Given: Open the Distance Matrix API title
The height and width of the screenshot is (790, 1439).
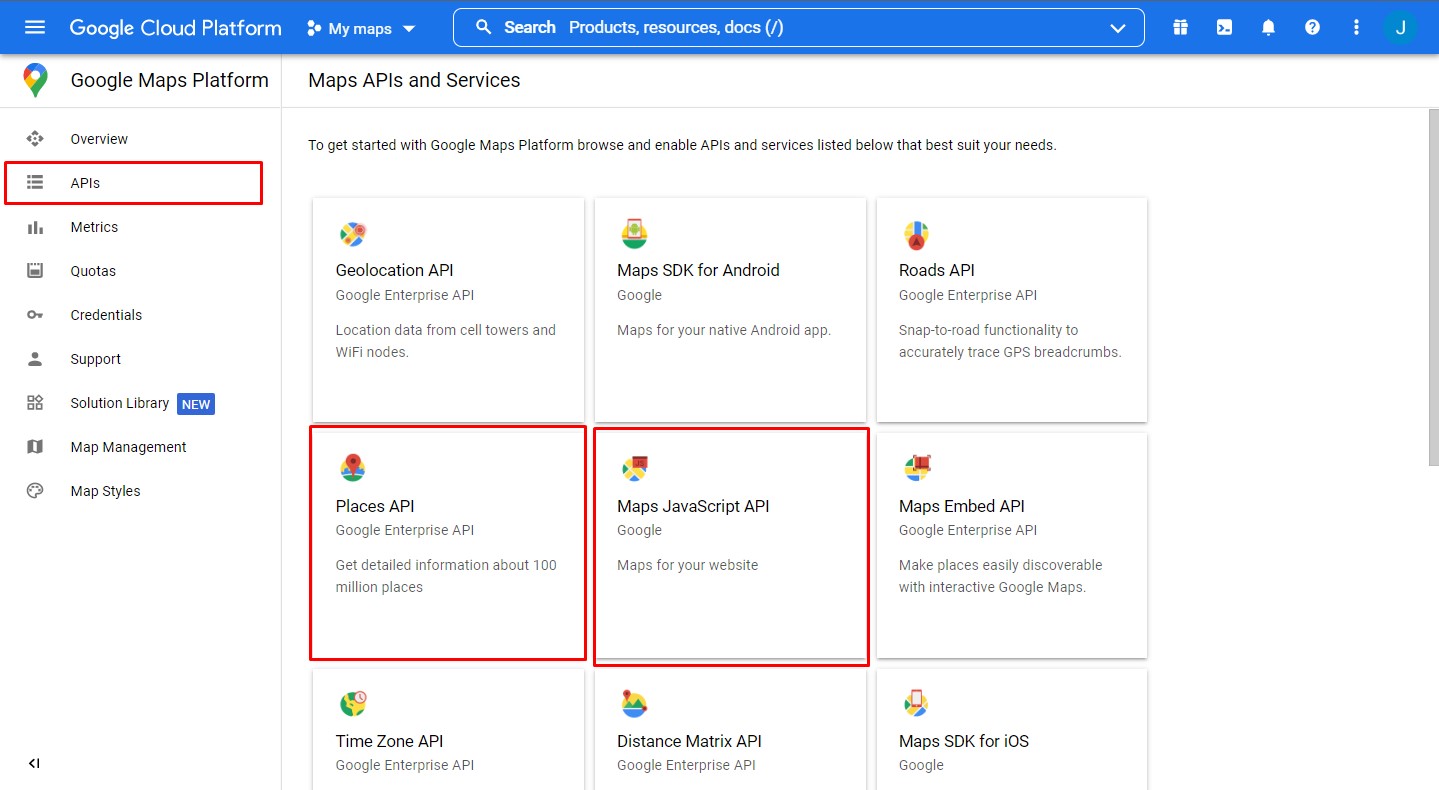Looking at the screenshot, I should click(689, 741).
